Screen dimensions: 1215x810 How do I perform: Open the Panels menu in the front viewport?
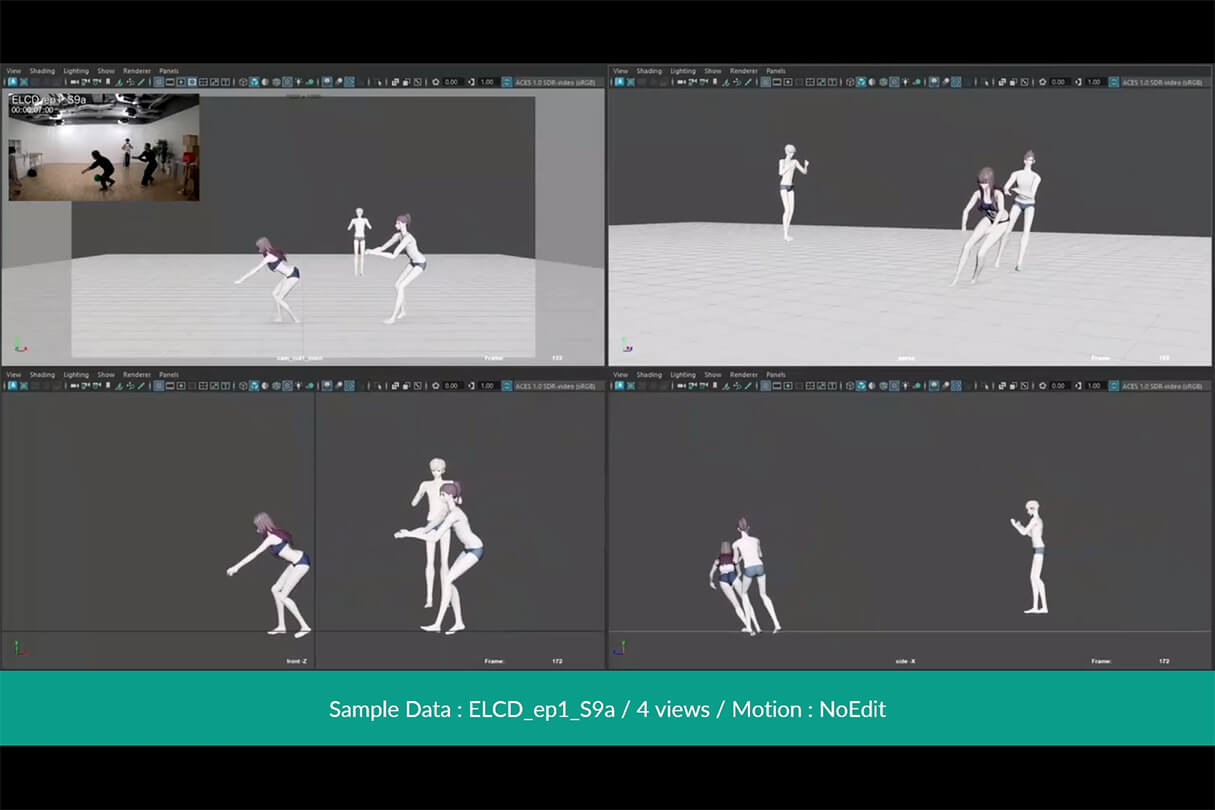(x=168, y=374)
